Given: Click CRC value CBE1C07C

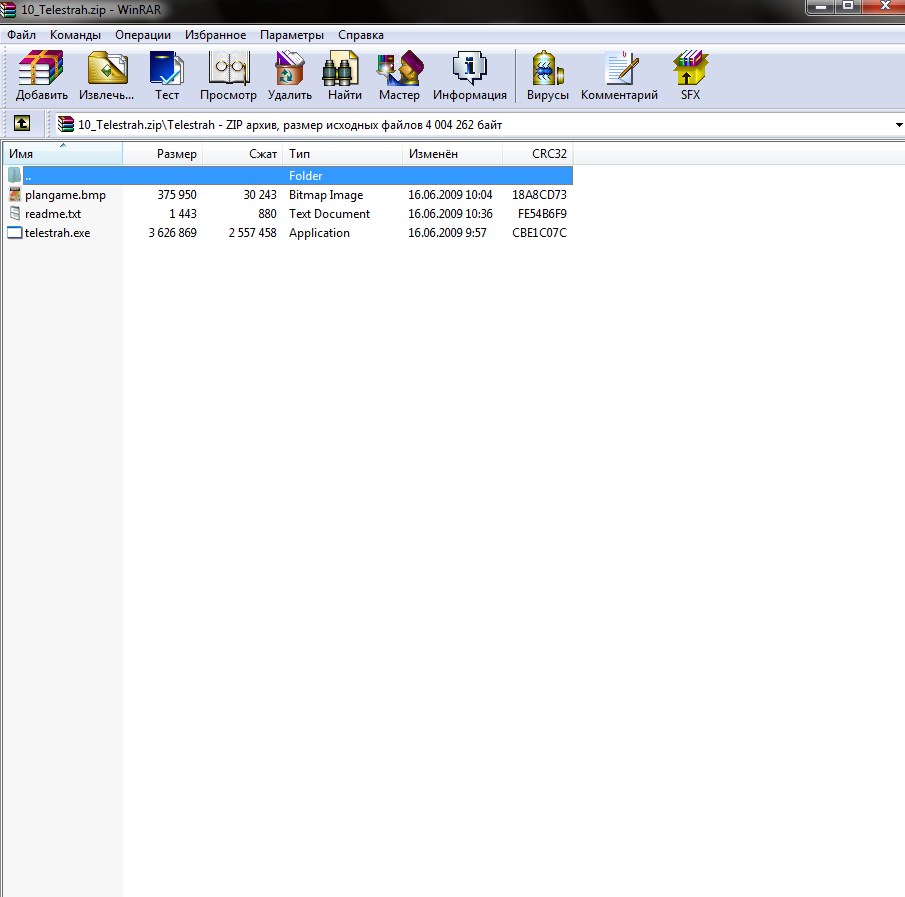Looking at the screenshot, I should [x=539, y=233].
